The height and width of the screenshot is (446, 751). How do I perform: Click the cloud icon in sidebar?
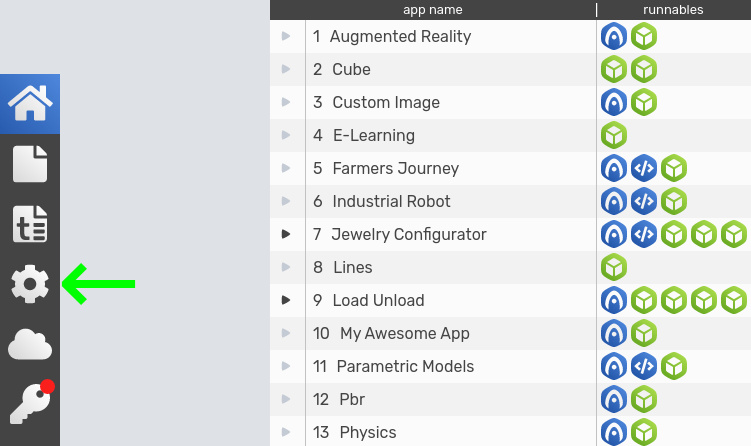coord(30,344)
